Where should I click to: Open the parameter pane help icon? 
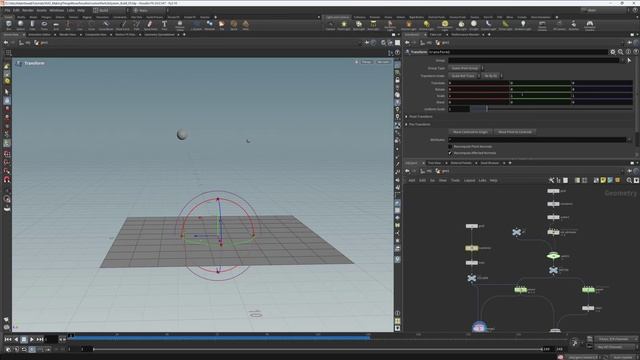636,52
